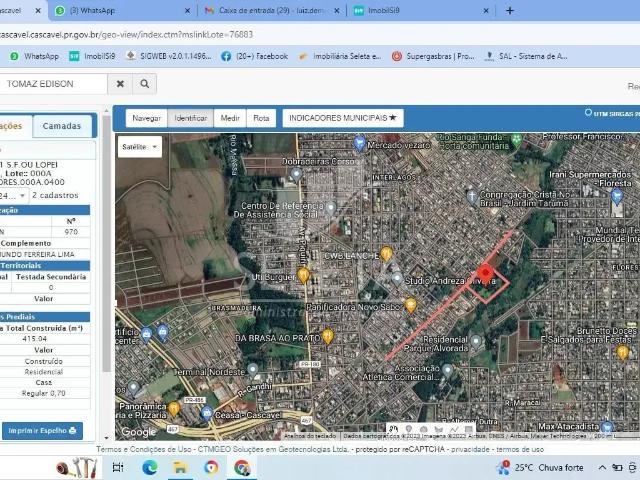Open the Satélite basemap dropdown
Screen dimensions: 640x480
[140, 147]
